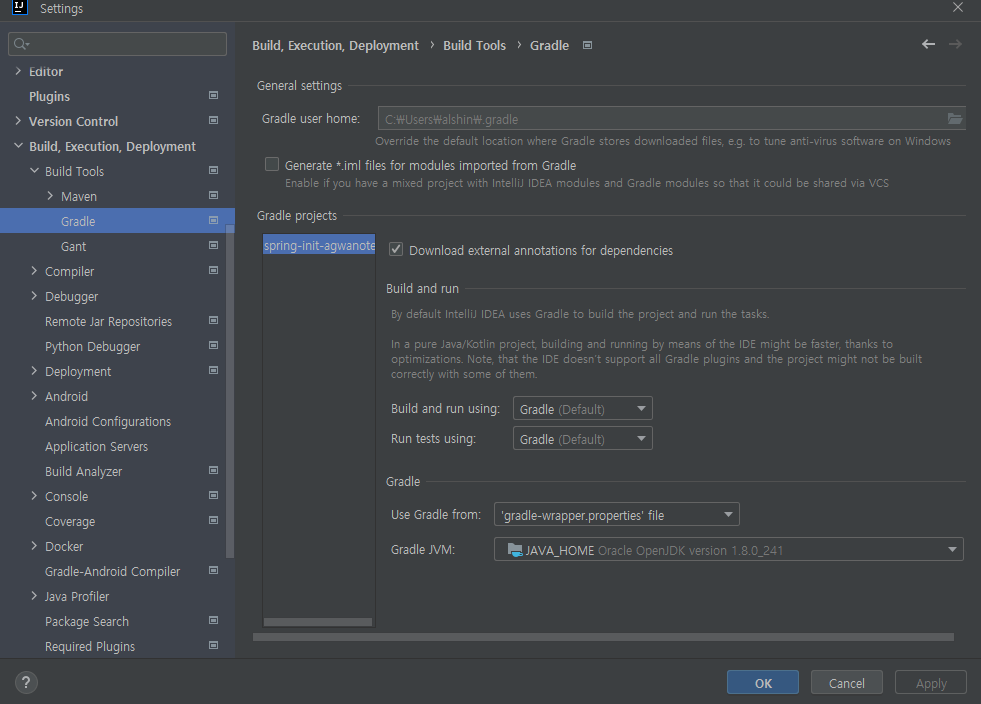Click the project-level icon beside Plugins
Viewport: 981px width, 704px height.
click(213, 95)
